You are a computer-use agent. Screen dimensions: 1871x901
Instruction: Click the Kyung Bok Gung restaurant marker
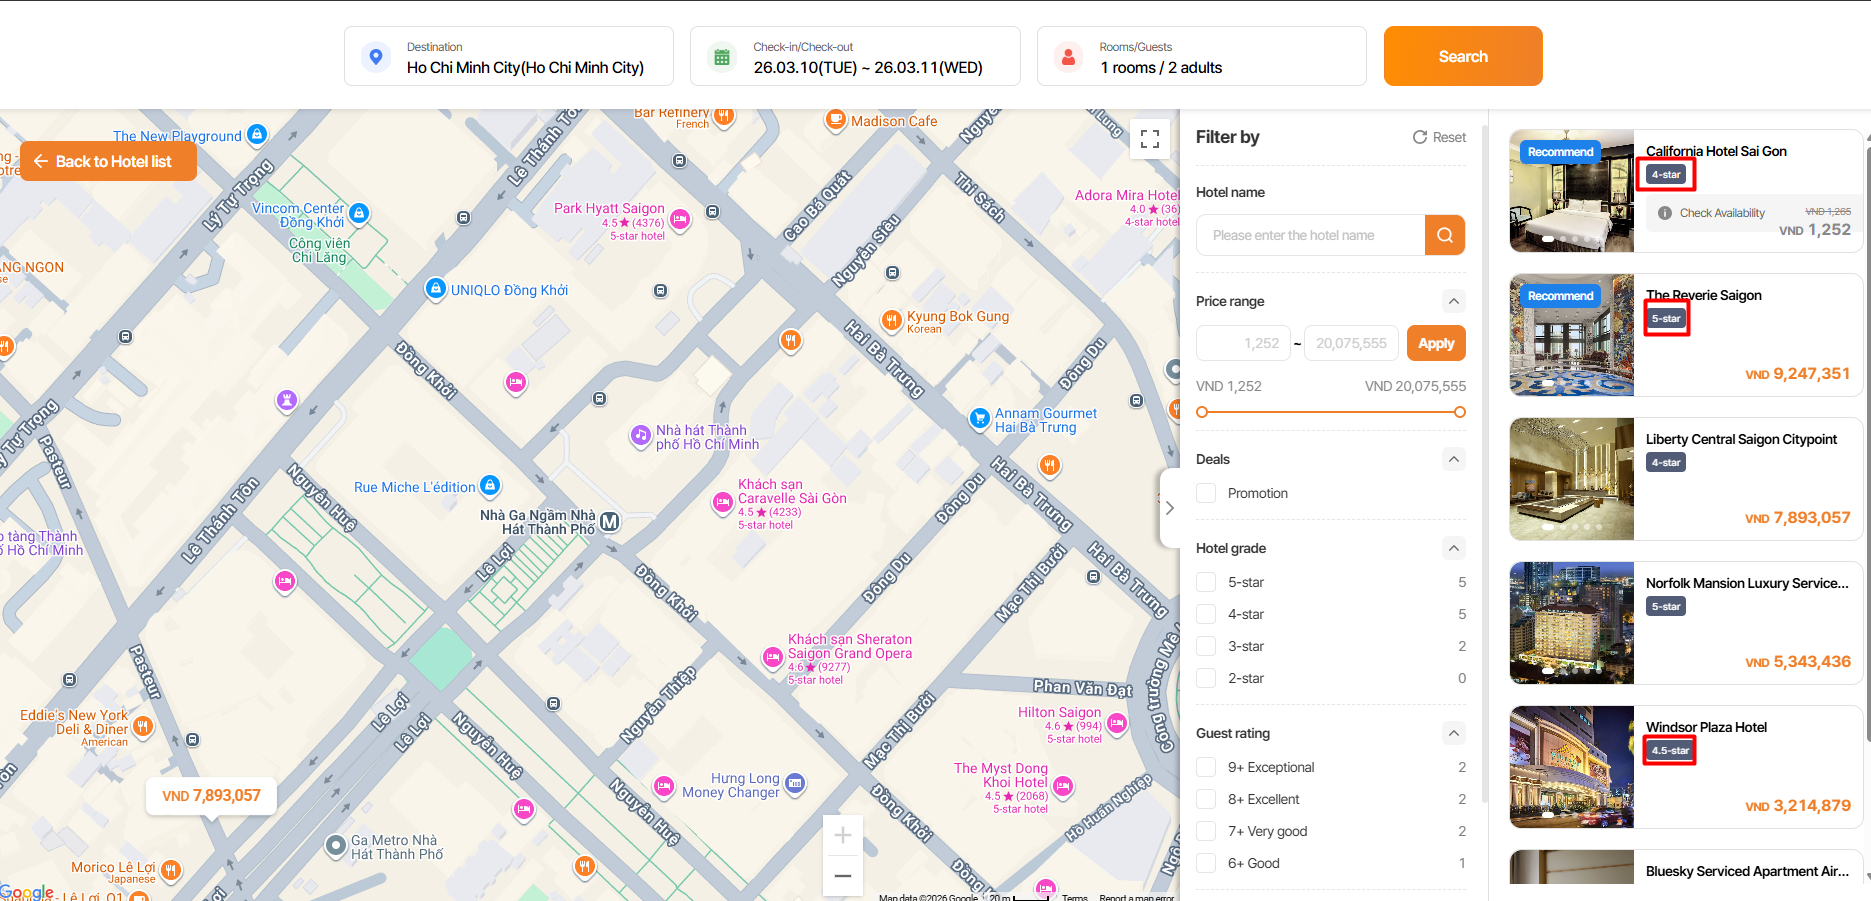[891, 320]
